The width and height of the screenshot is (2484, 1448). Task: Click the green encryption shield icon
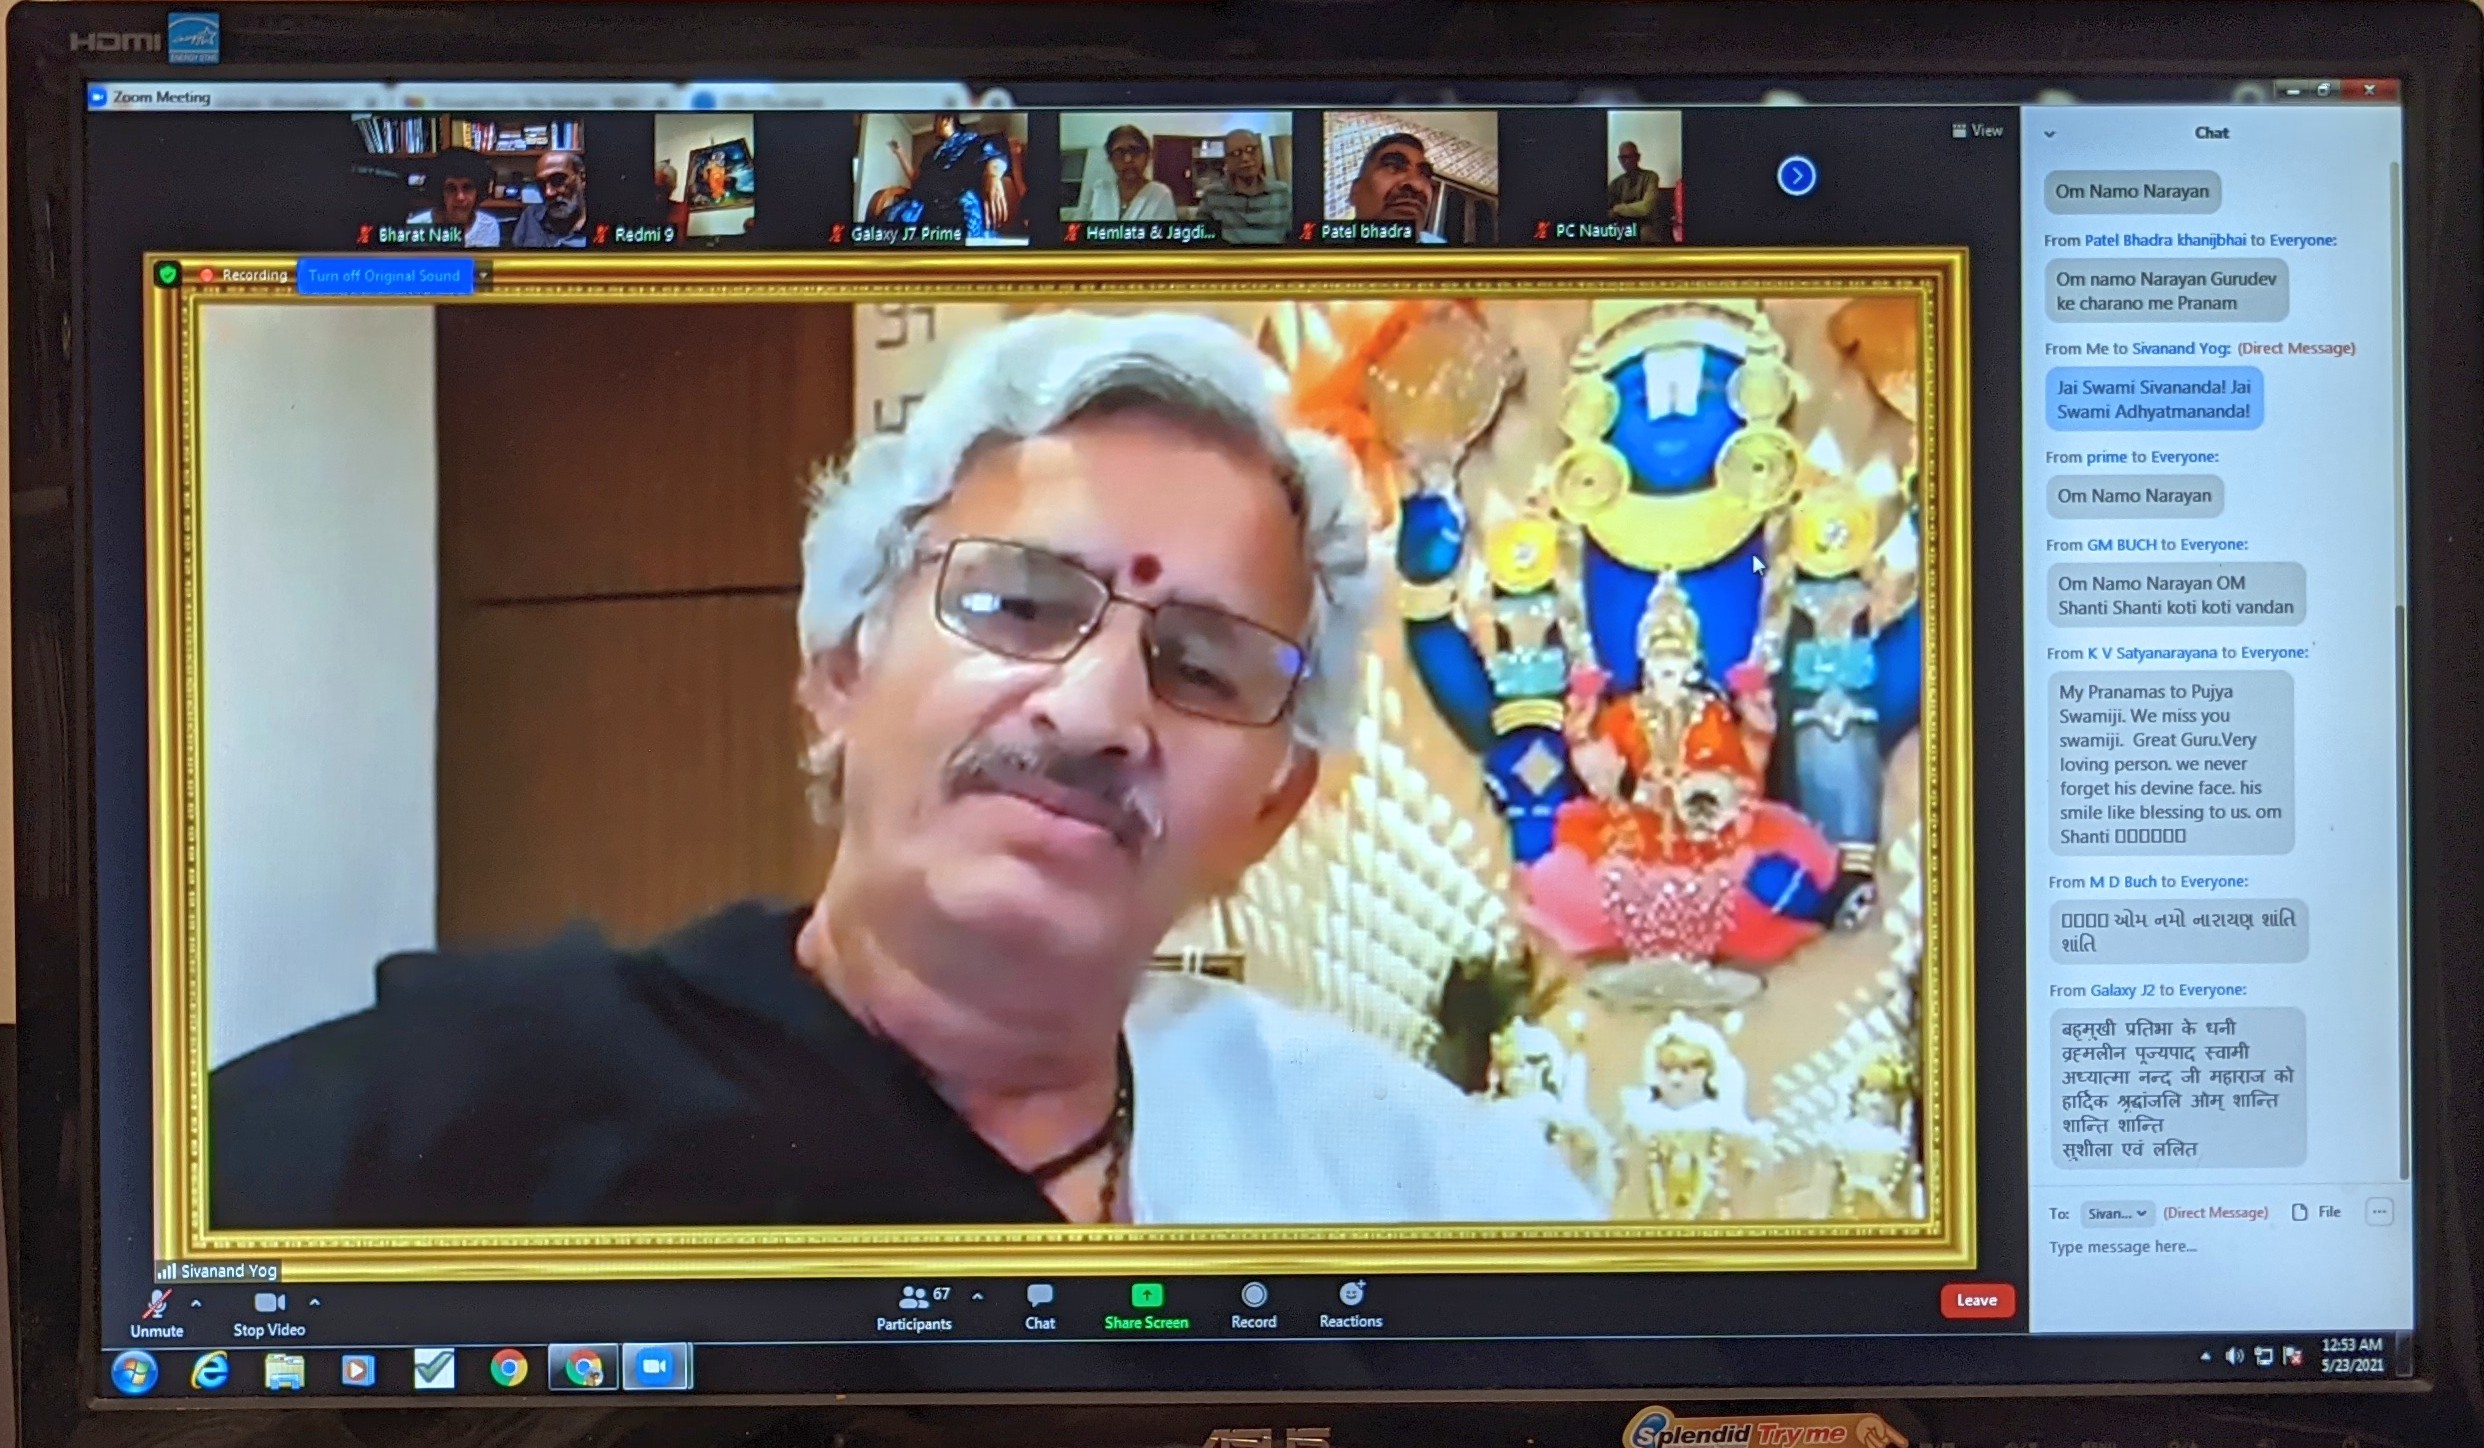[x=168, y=273]
